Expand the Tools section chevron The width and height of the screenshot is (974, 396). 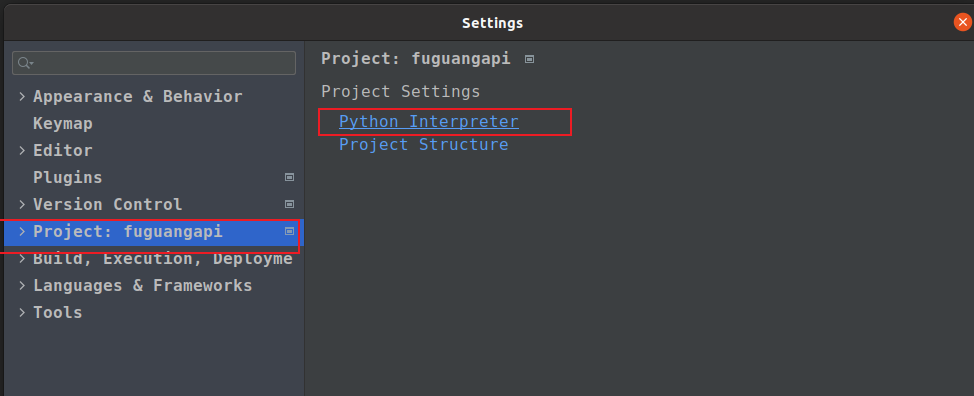[x=22, y=312]
